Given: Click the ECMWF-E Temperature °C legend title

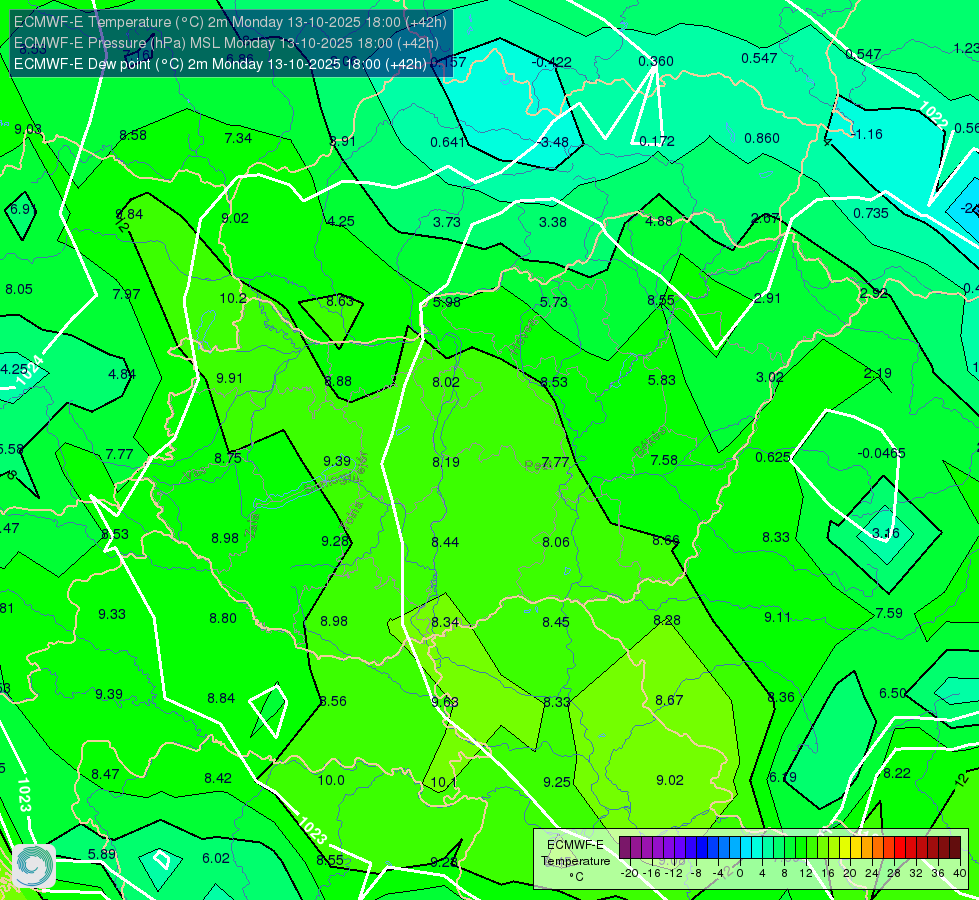Looking at the screenshot, I should point(575,861).
